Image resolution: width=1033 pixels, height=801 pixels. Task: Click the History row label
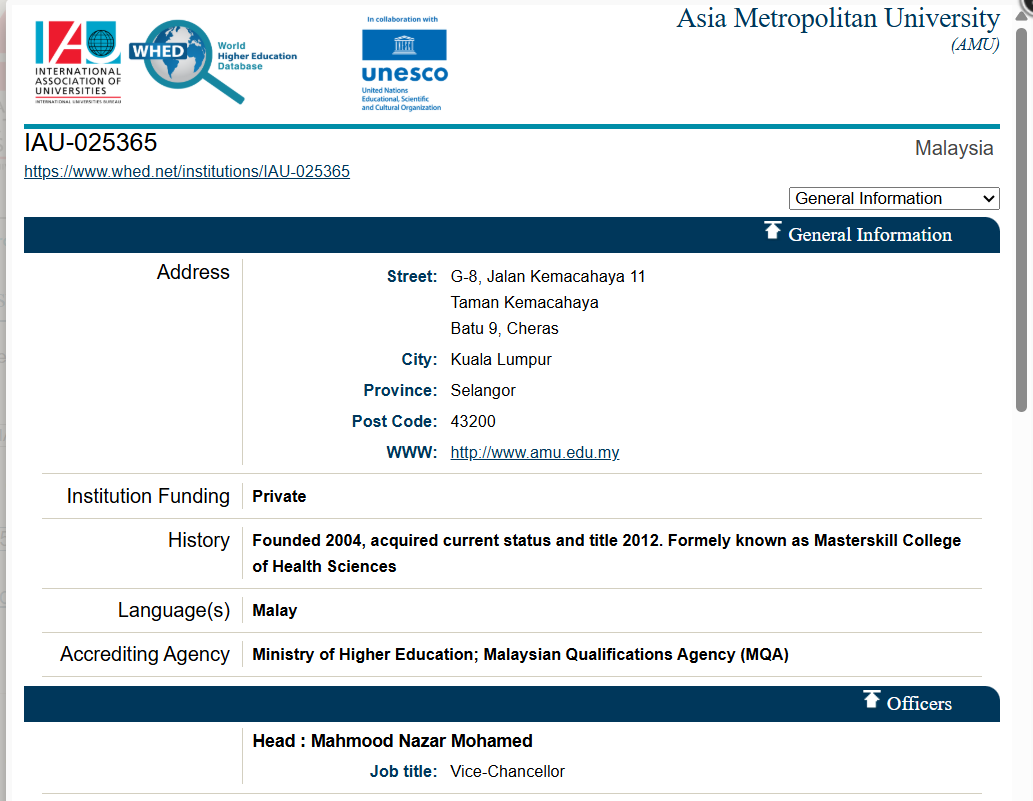click(199, 540)
